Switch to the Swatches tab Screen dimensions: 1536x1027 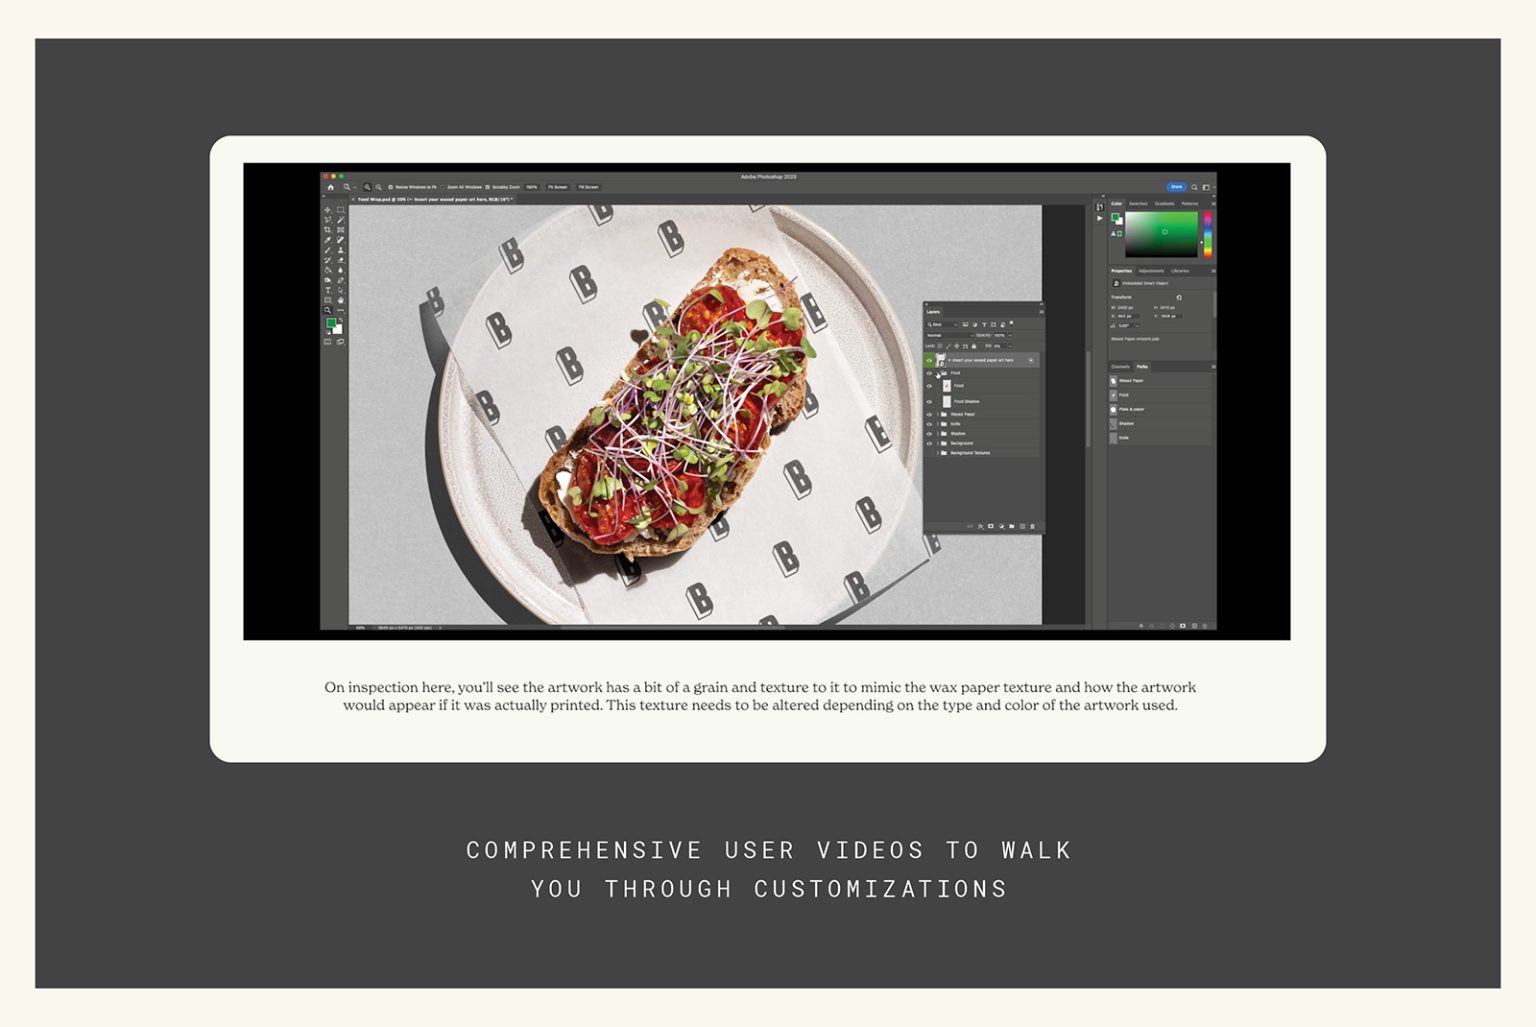pos(1138,204)
